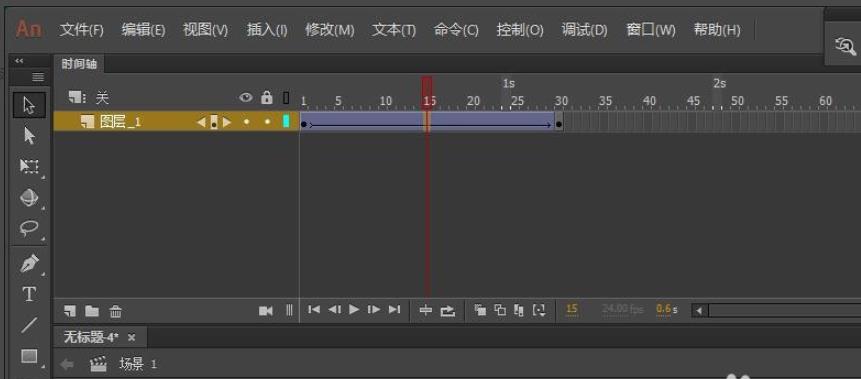Select the Selection (black arrow) tool
Image resolution: width=861 pixels, height=379 pixels.
pos(29,105)
